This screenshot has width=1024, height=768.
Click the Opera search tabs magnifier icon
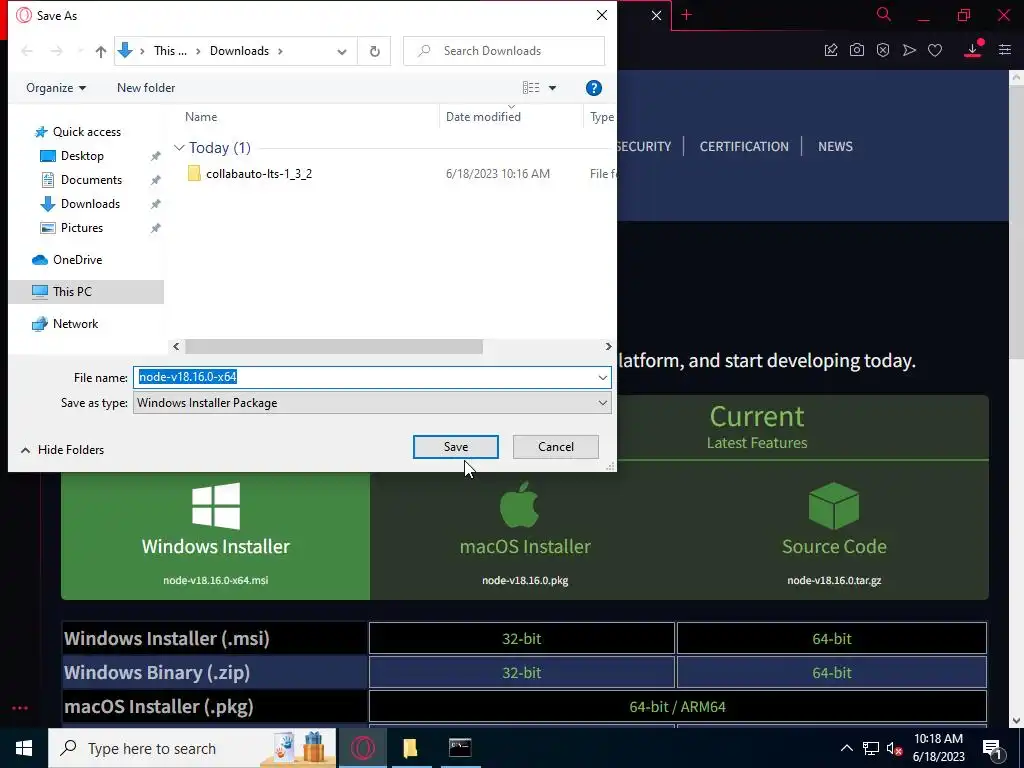click(x=884, y=14)
